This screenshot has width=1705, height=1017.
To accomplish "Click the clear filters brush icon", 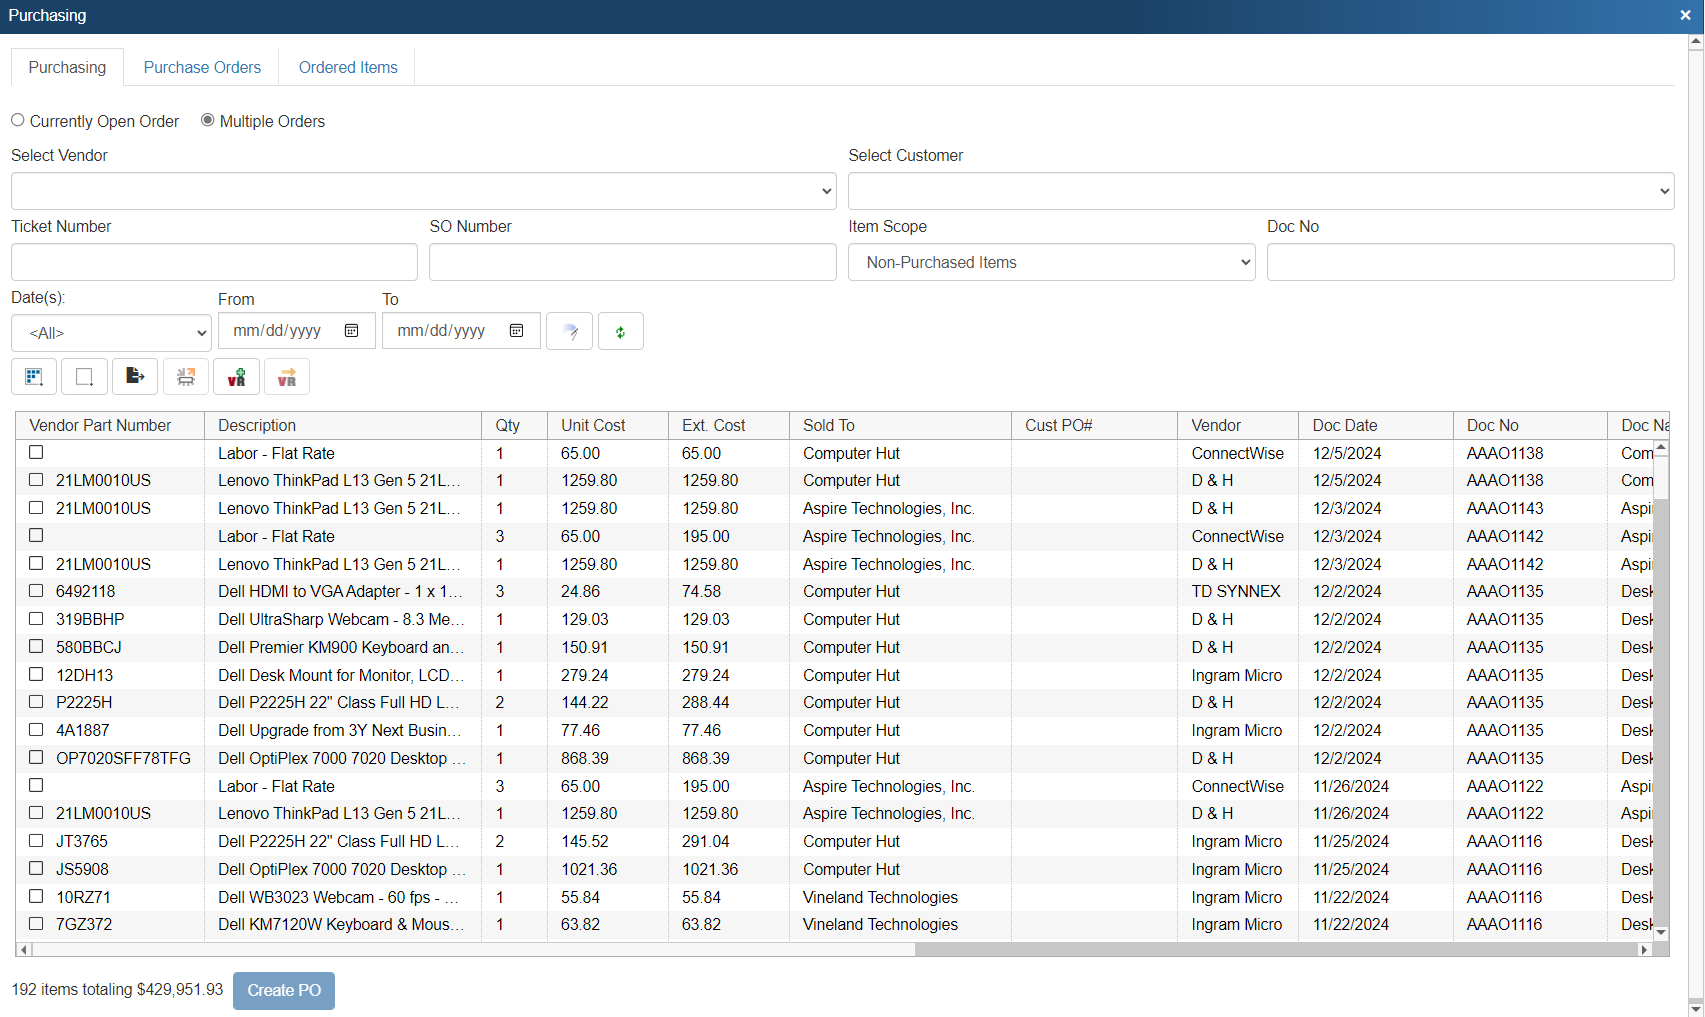I will (570, 332).
